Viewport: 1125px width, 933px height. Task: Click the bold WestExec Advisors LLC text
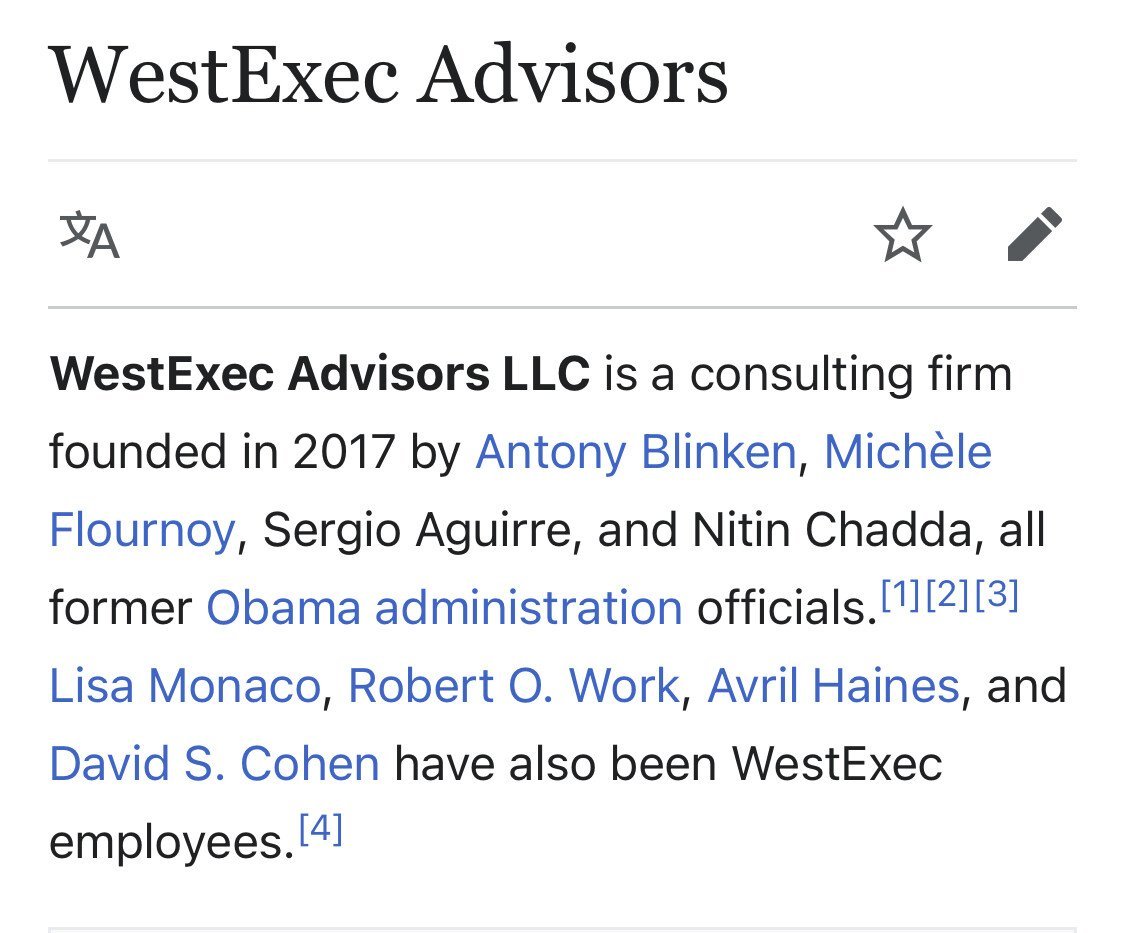pyautogui.click(x=320, y=374)
